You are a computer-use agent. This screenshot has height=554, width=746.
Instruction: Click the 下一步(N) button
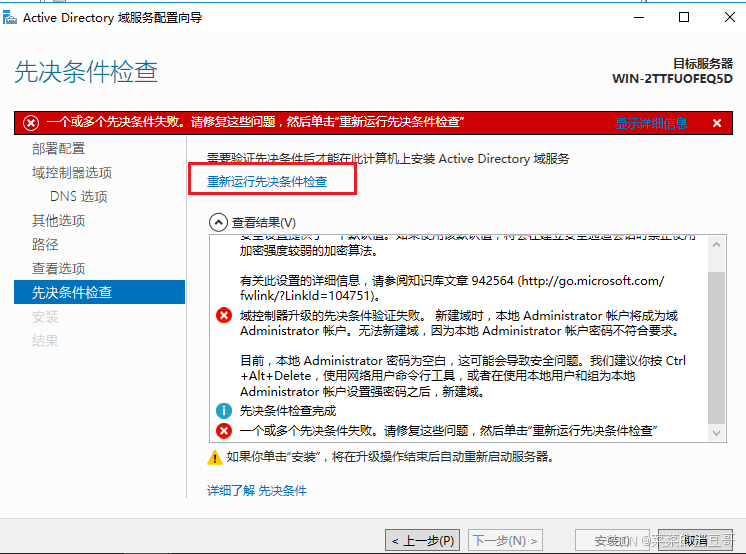coord(505,541)
